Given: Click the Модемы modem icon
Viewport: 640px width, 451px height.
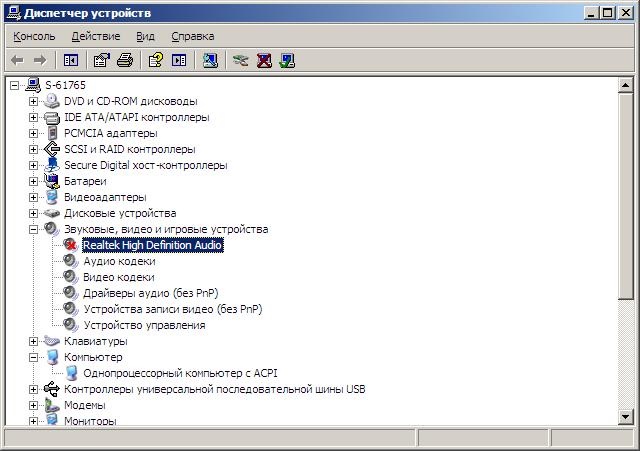Looking at the screenshot, I should point(52,405).
